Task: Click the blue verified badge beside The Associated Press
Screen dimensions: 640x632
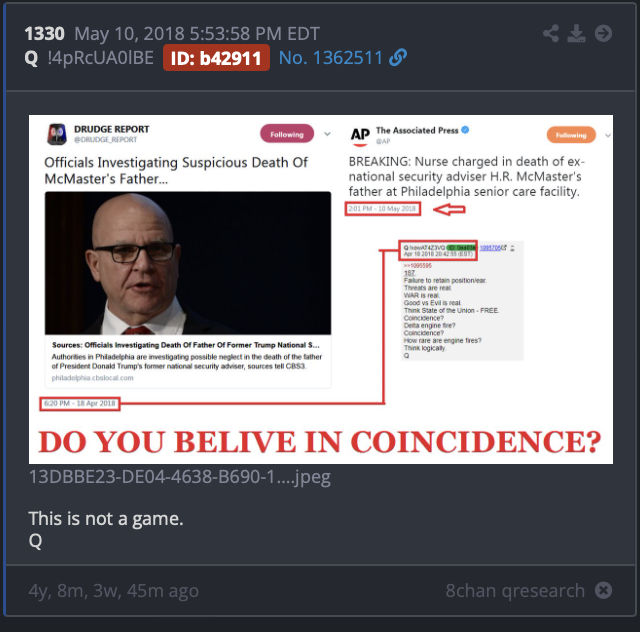Action: click(x=465, y=130)
